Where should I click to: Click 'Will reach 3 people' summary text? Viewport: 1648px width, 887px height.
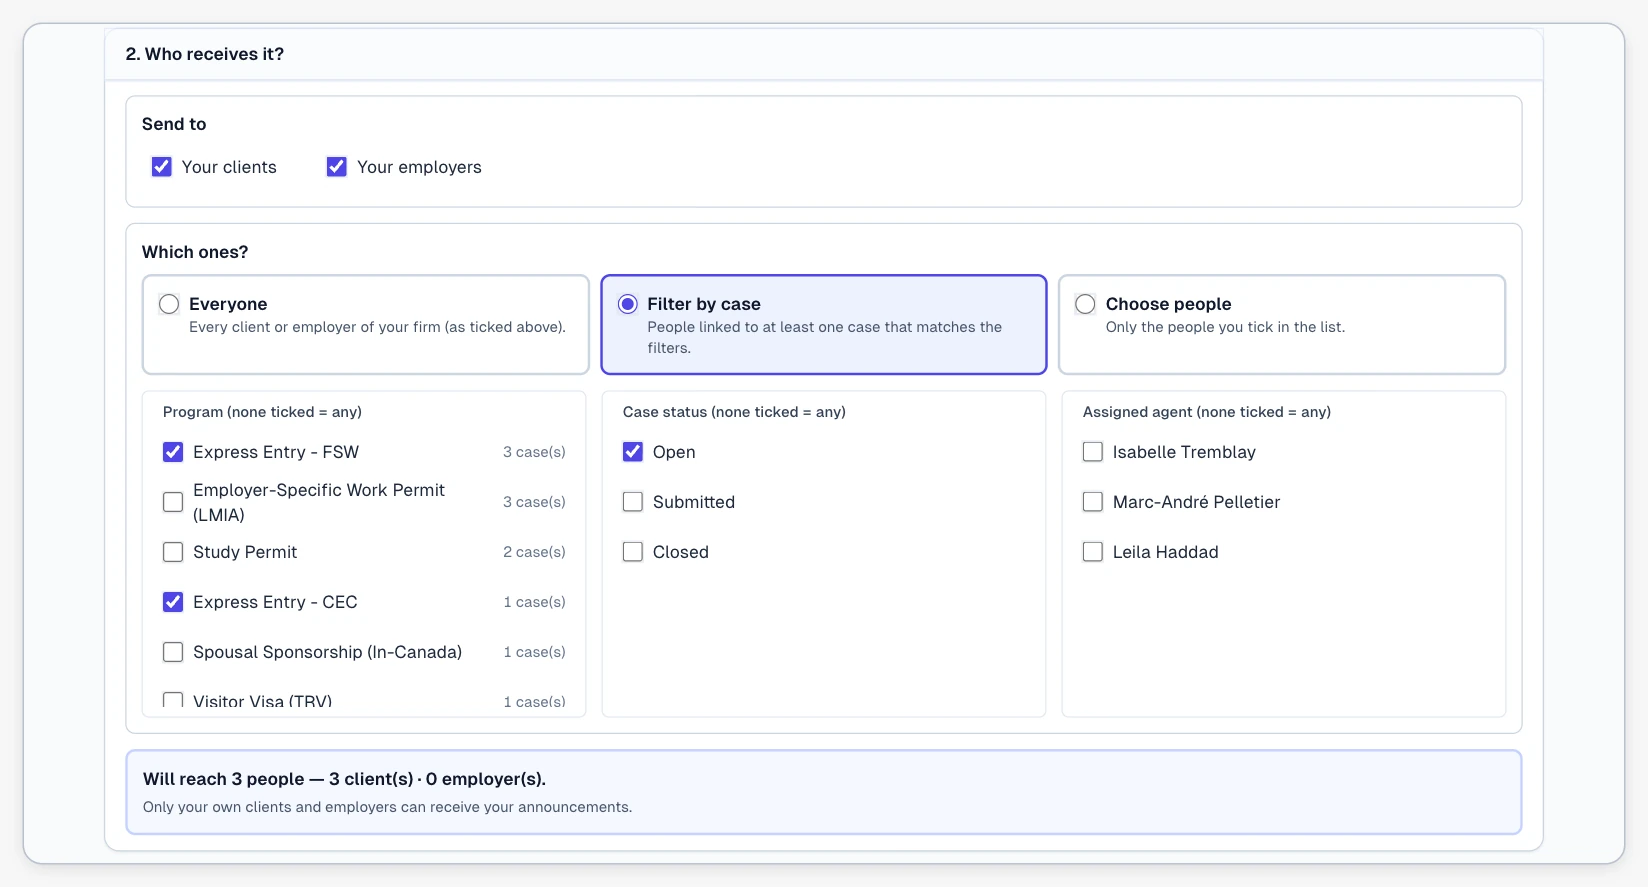pos(344,779)
